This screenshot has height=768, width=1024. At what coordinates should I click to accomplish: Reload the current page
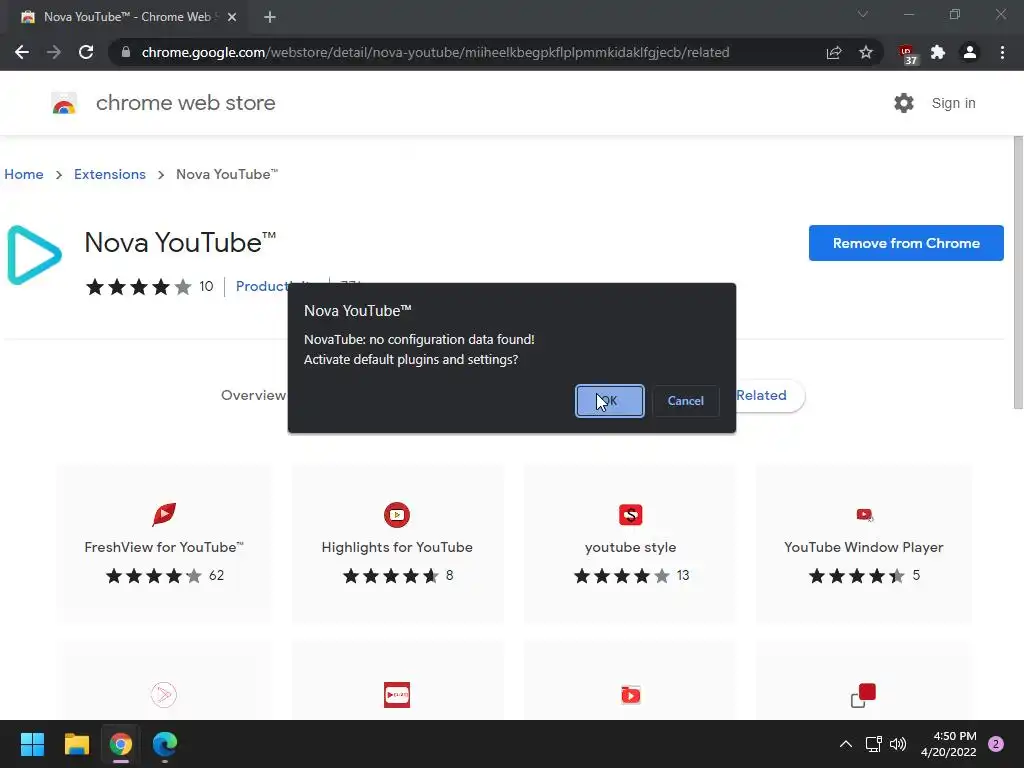(x=86, y=52)
